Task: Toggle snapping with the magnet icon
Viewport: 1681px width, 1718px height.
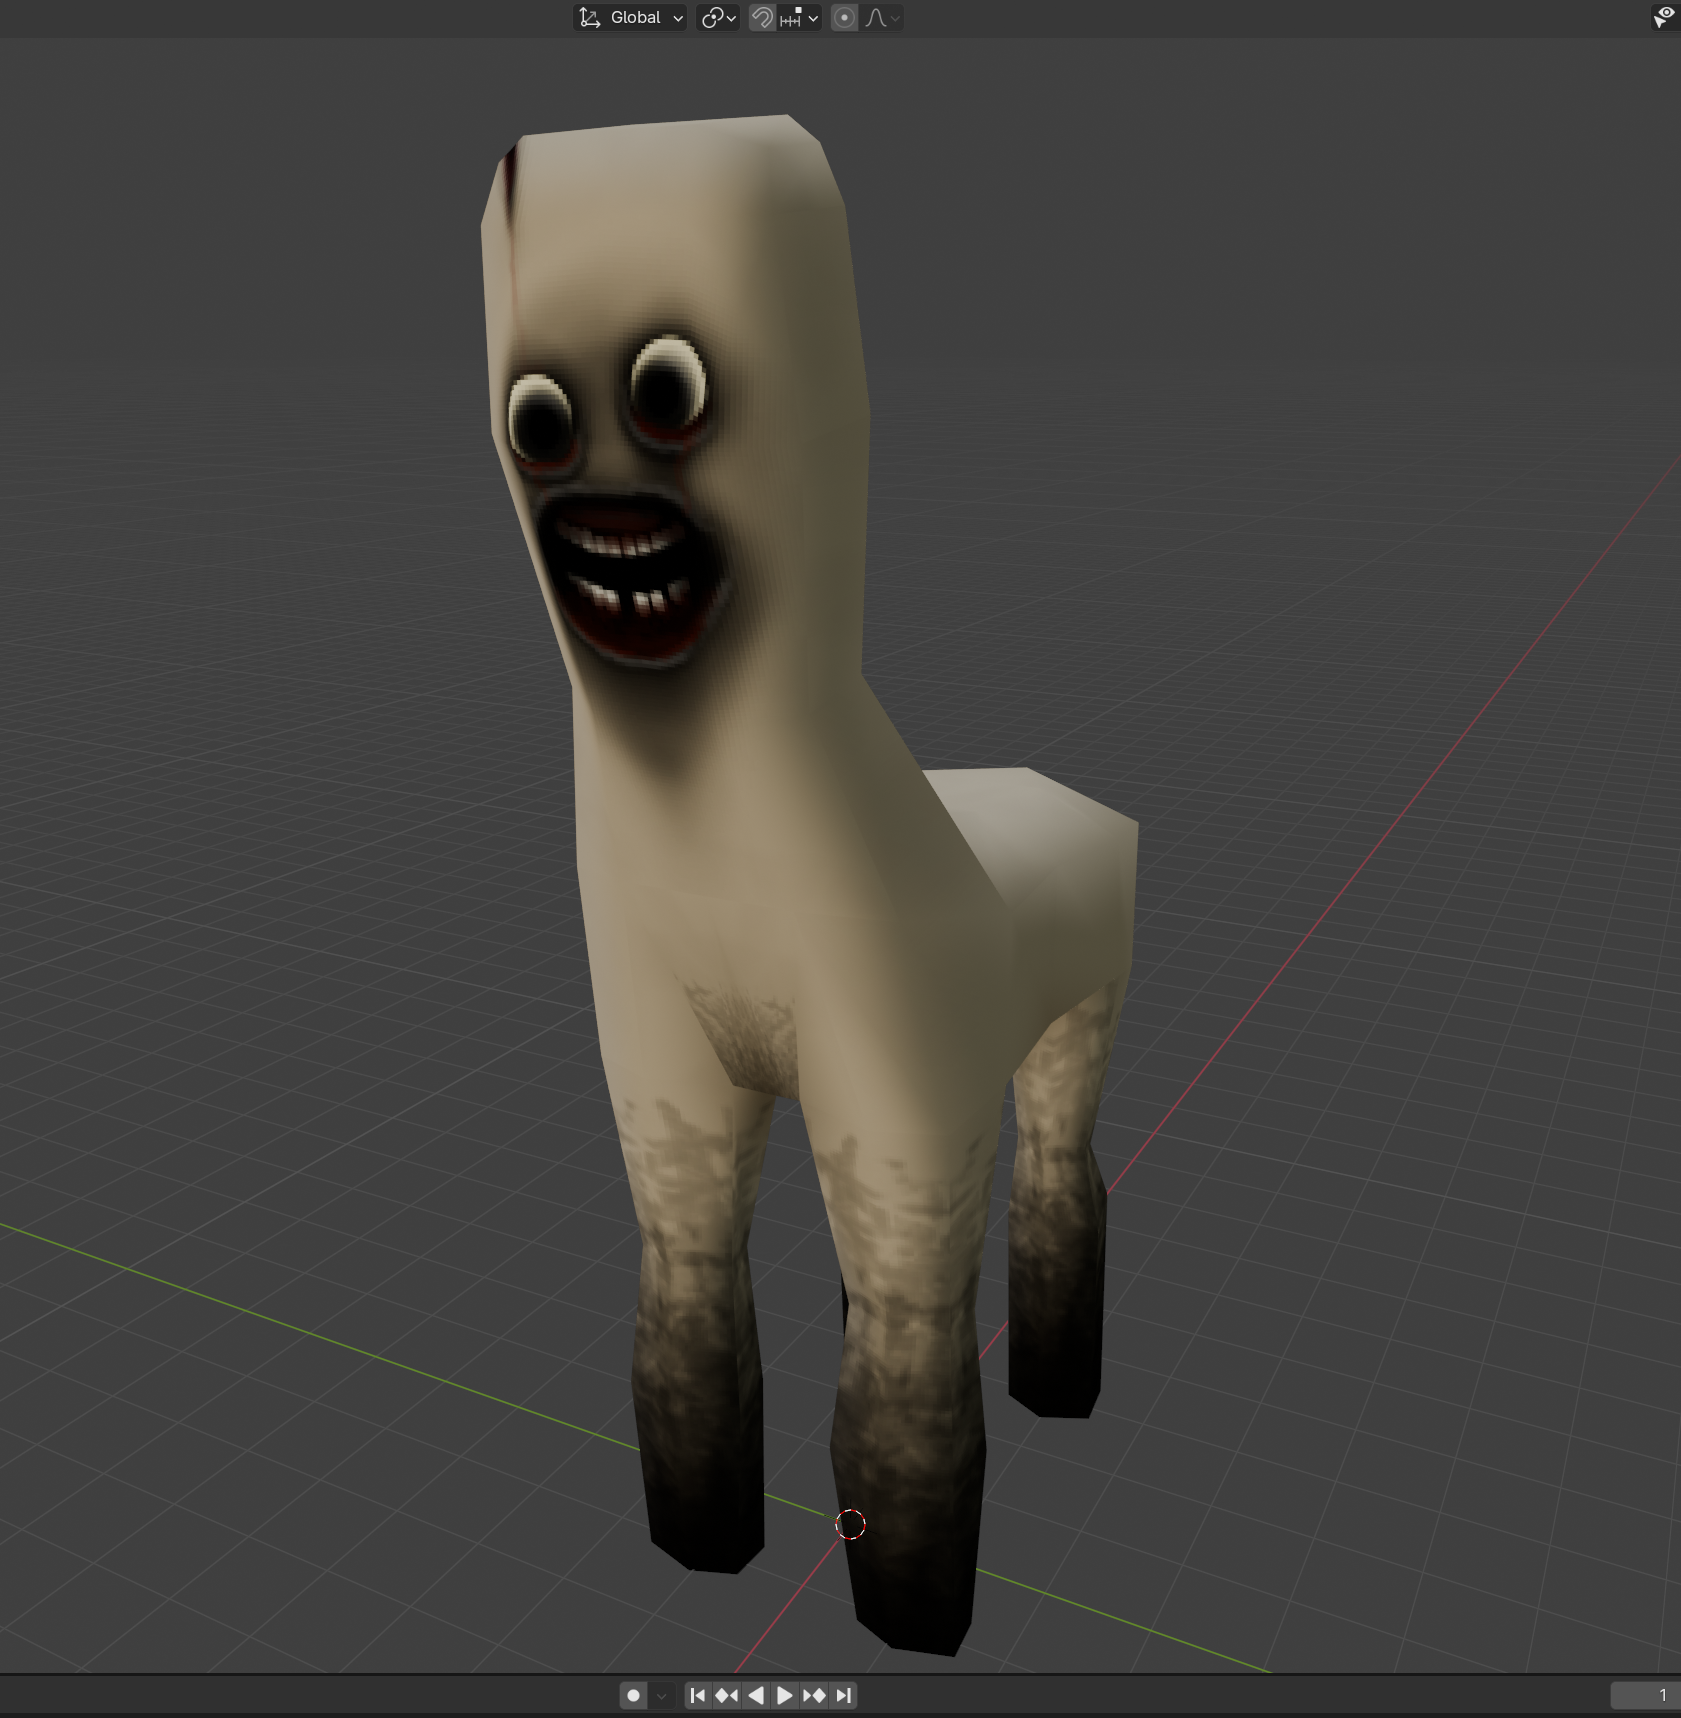Action: (762, 18)
